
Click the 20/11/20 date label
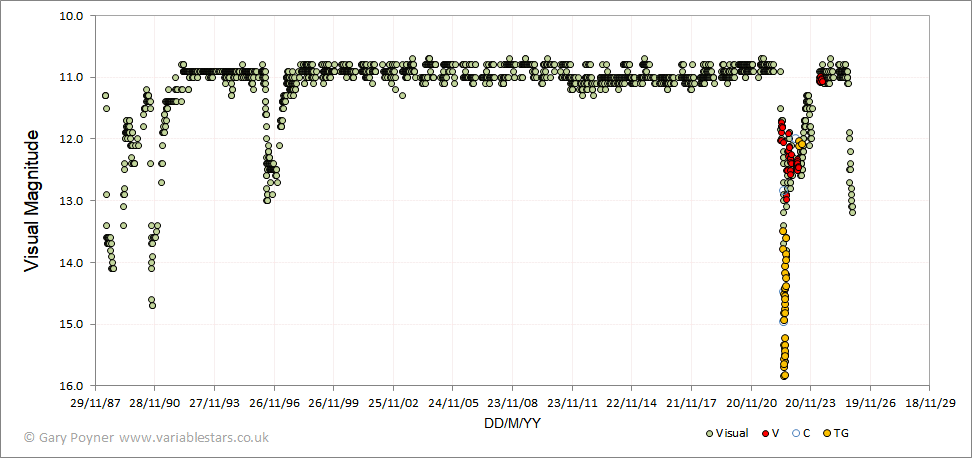[x=751, y=403]
